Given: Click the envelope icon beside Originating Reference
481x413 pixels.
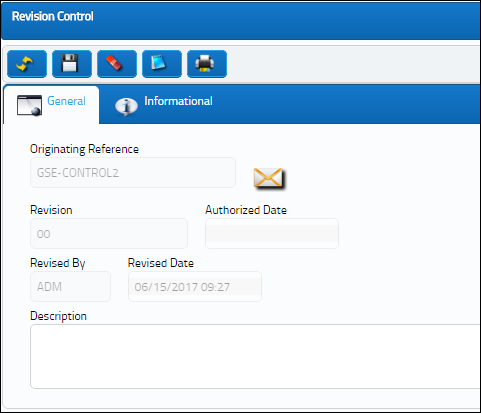Looking at the screenshot, I should click(268, 178).
